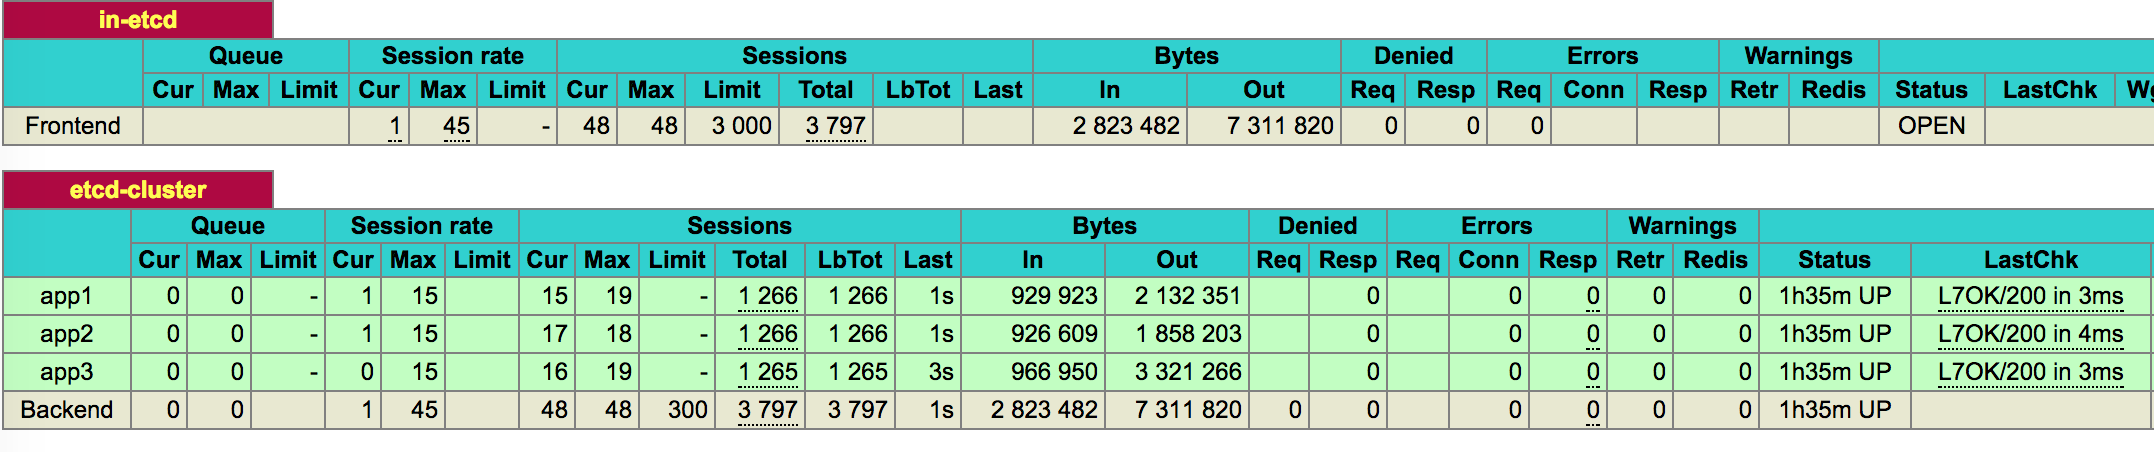Click app2 Bytes Out 1 858 203
Screen dimensions: 2154x452
(1188, 334)
